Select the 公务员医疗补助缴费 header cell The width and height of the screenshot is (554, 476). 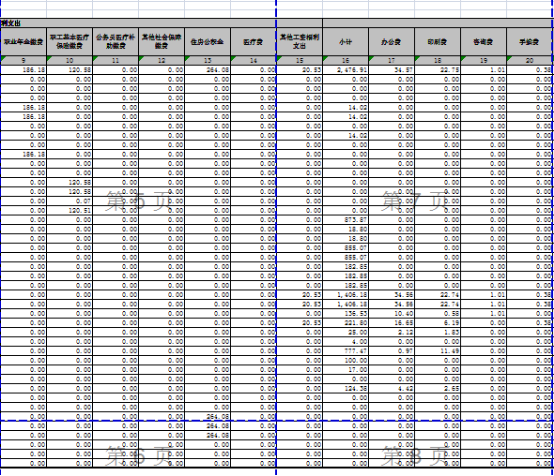(116, 42)
